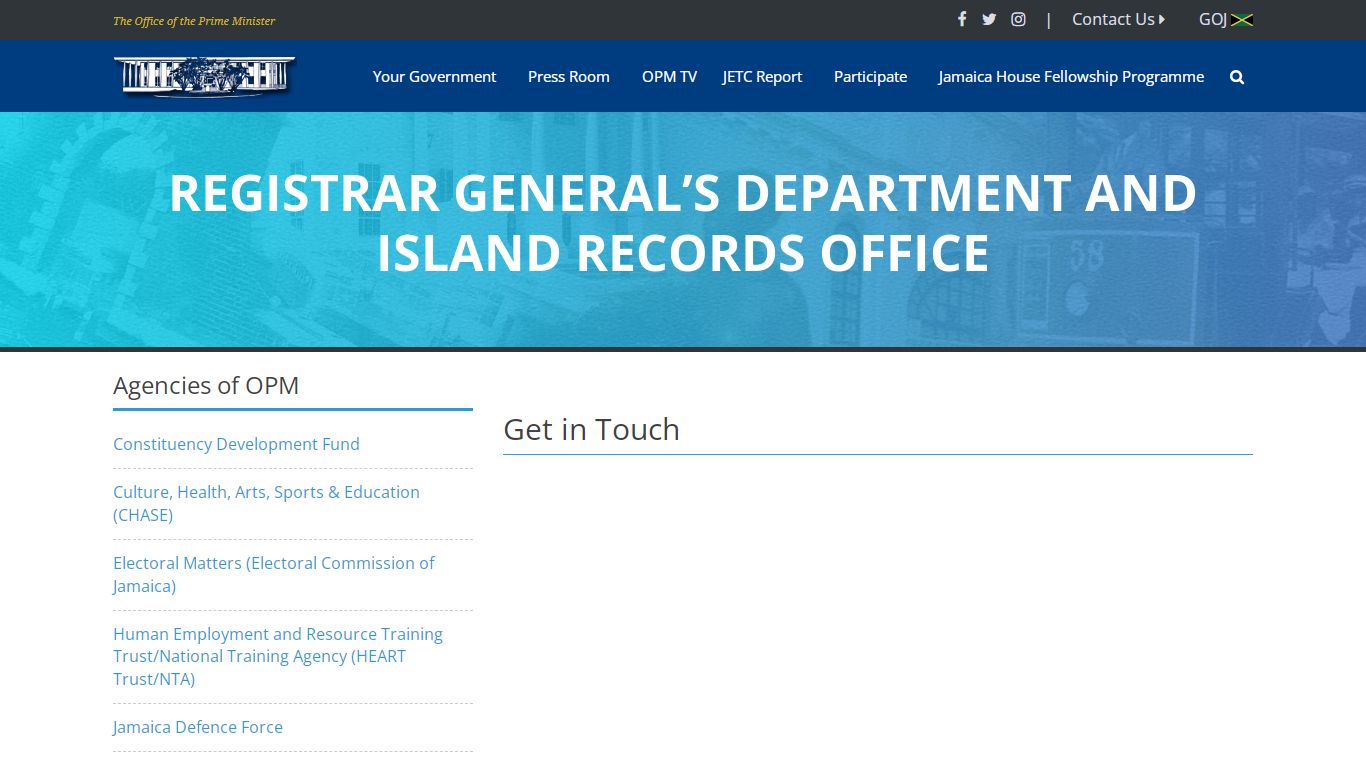Open the Instagram profile icon

[x=1018, y=19]
